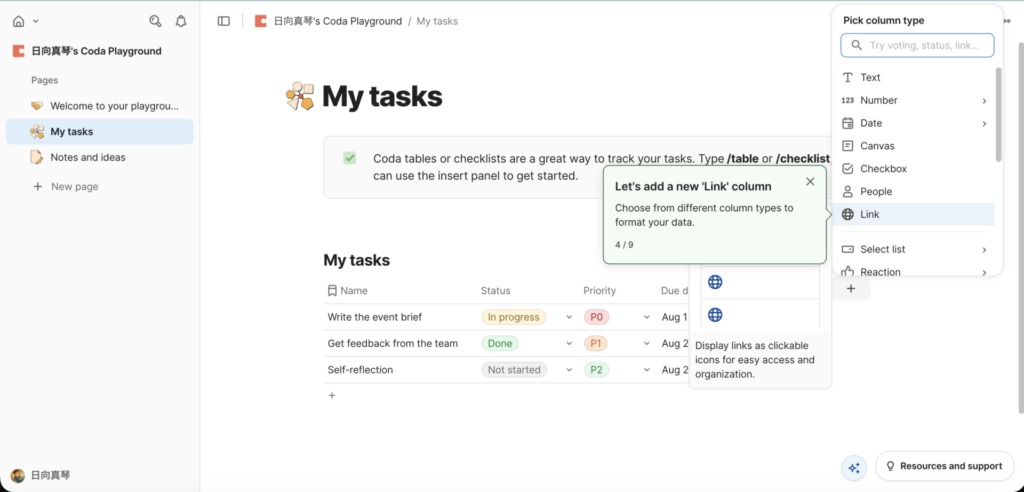Screen dimensions: 1024x492
Task: Click the home icon in sidebar
Action: coord(19,20)
